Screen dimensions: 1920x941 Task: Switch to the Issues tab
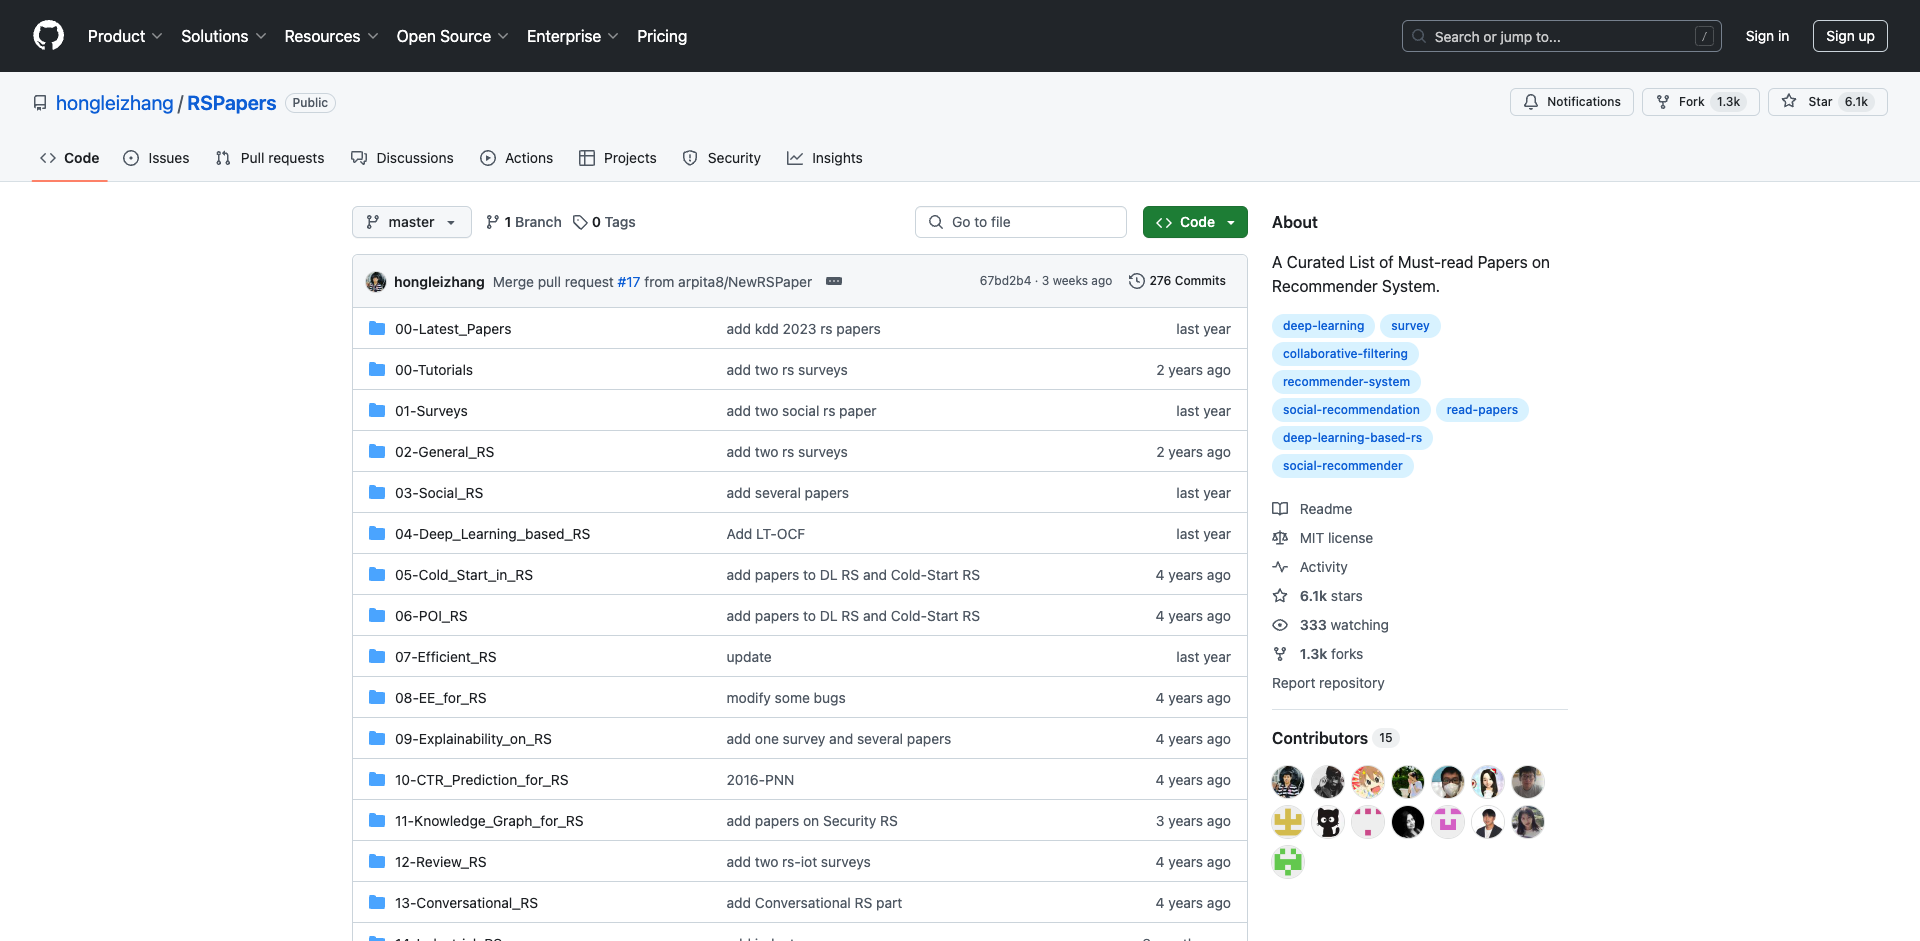point(156,158)
